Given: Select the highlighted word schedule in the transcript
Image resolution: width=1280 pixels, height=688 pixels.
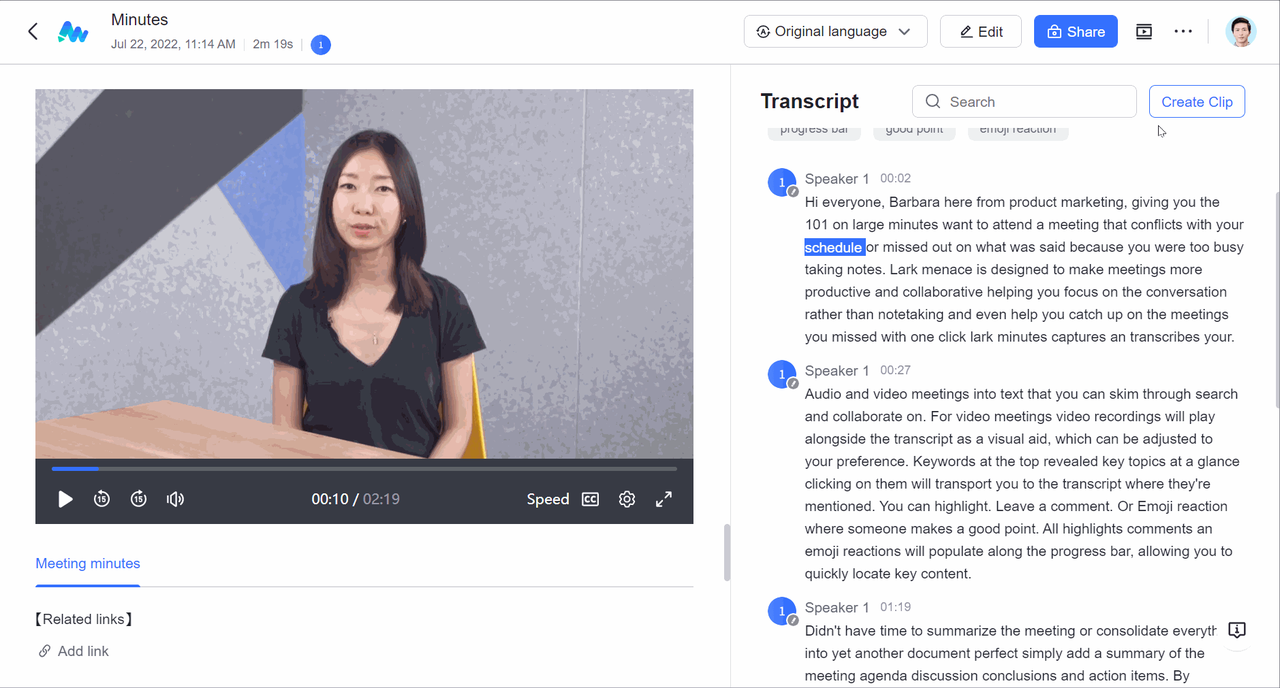Looking at the screenshot, I should [x=834, y=247].
